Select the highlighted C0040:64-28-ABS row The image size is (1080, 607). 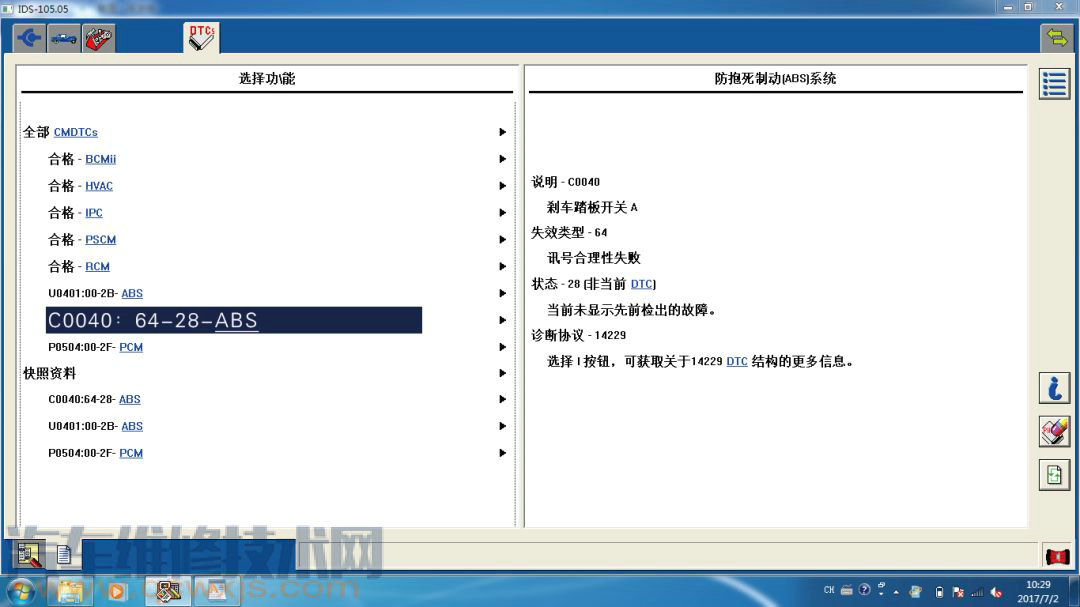(234, 320)
